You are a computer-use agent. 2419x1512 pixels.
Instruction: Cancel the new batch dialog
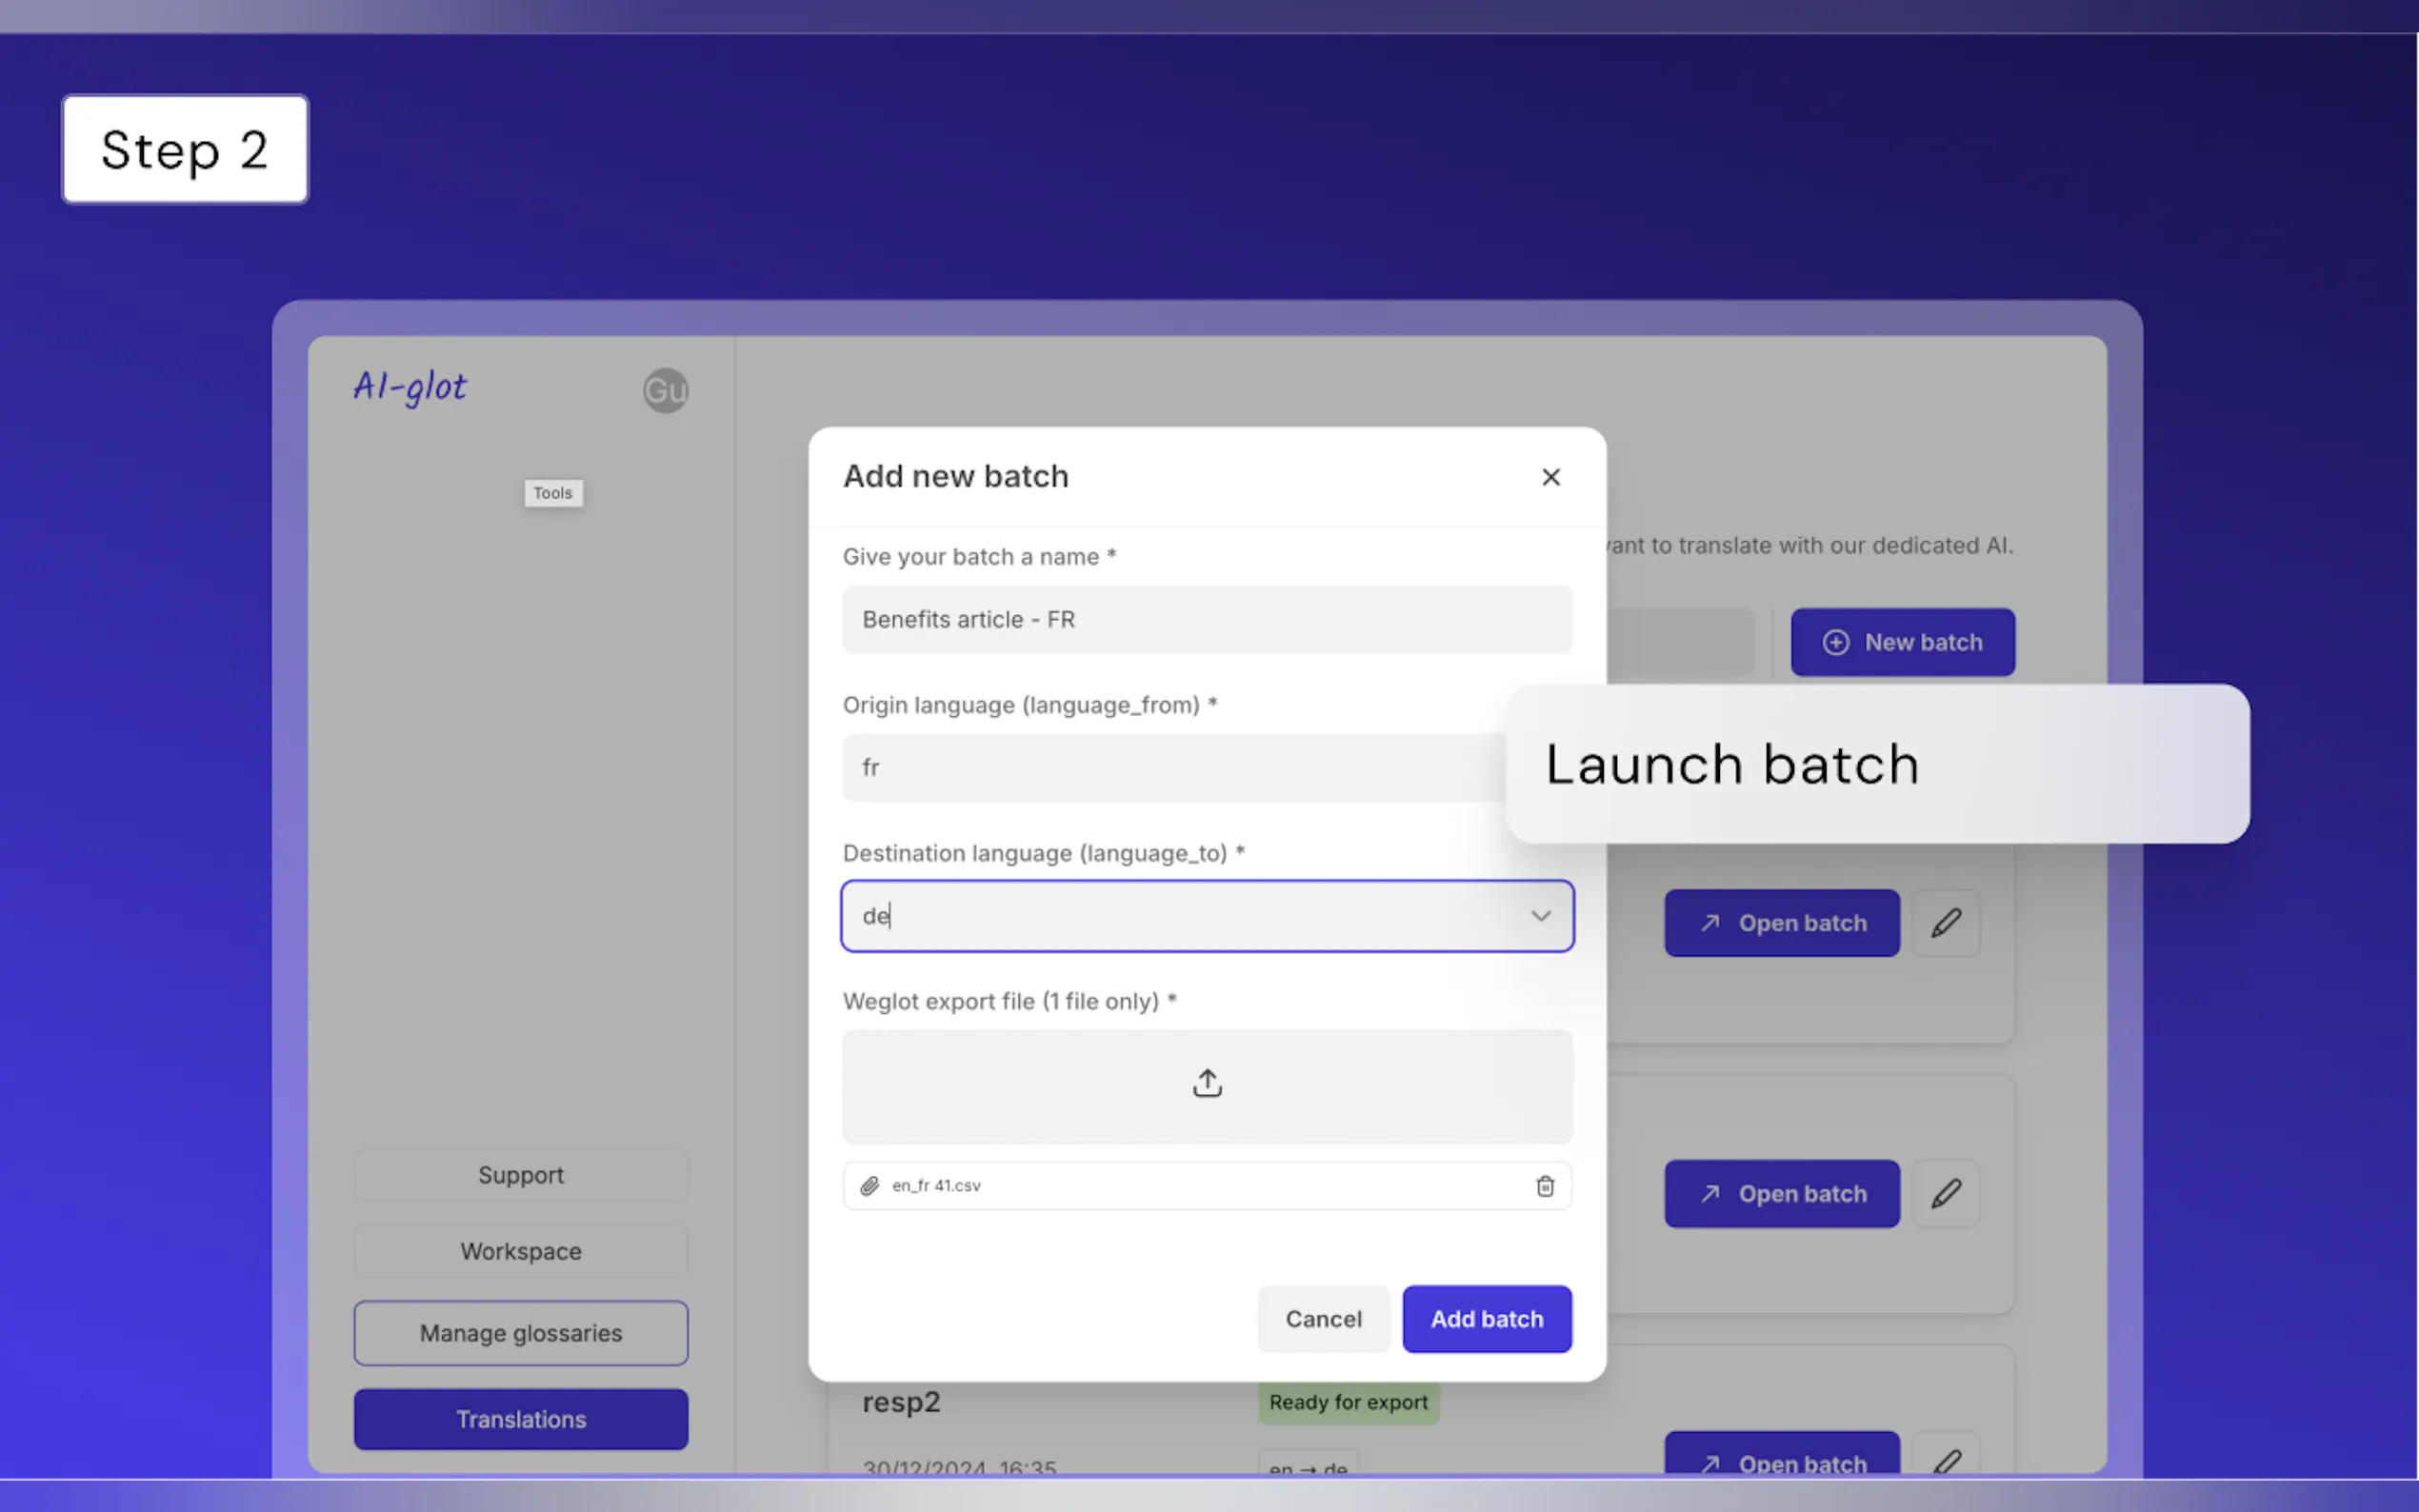1323,1319
